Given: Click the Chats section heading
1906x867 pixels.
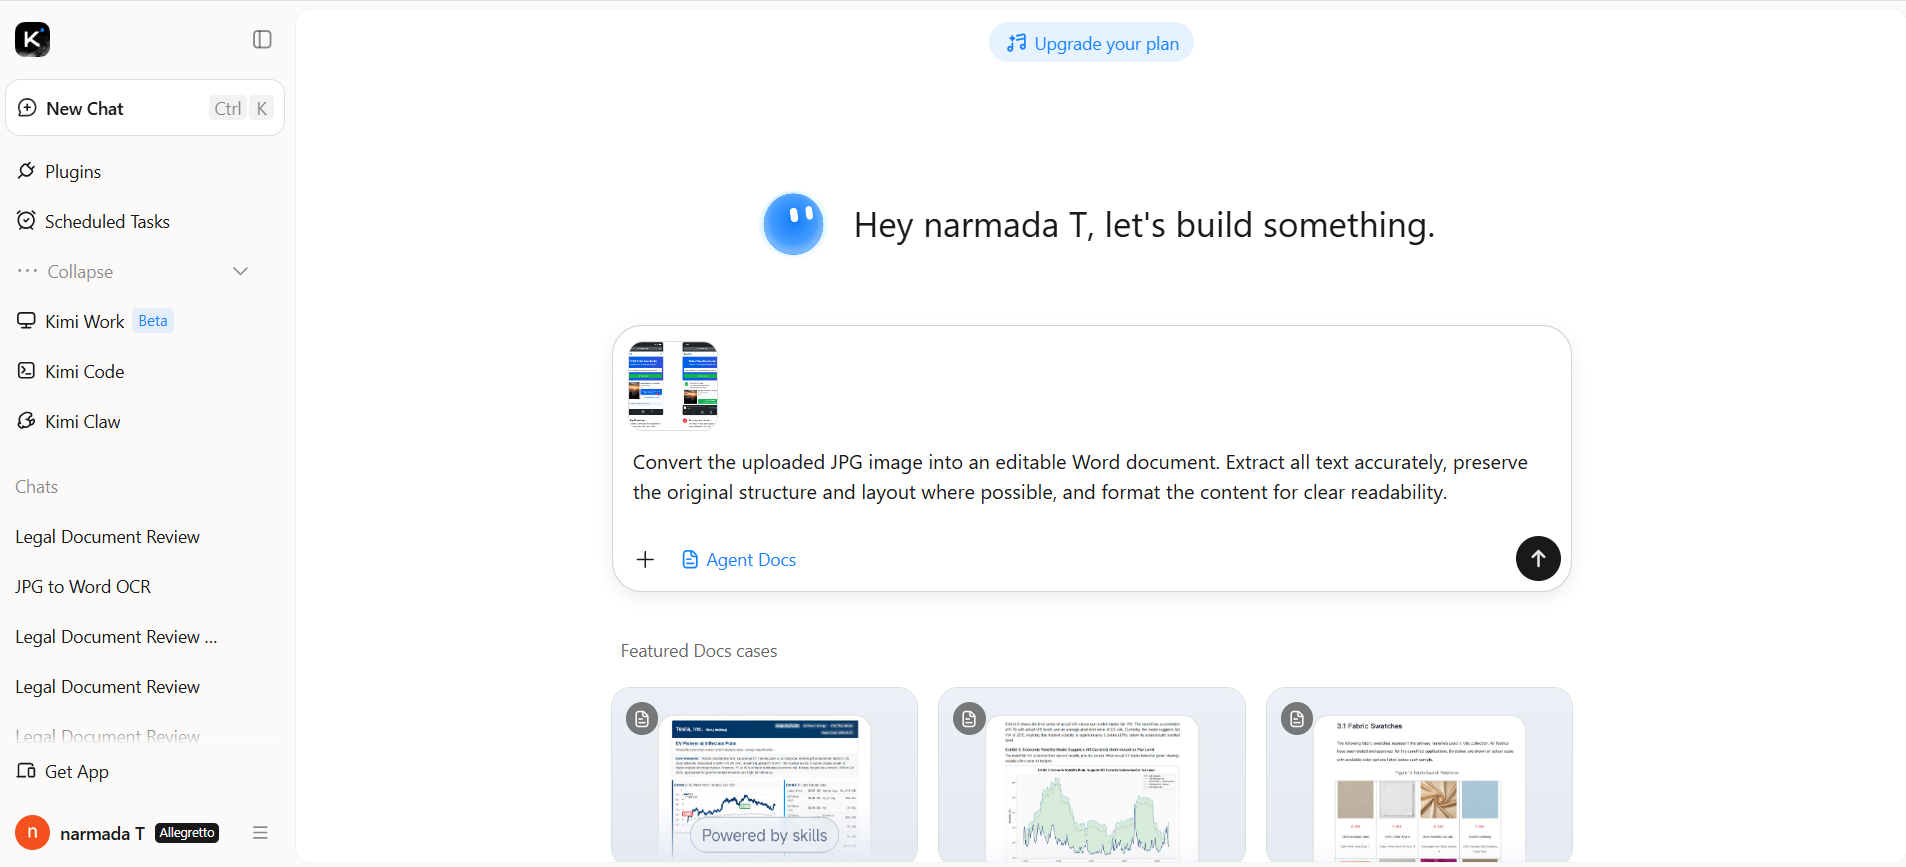Looking at the screenshot, I should point(37,487).
